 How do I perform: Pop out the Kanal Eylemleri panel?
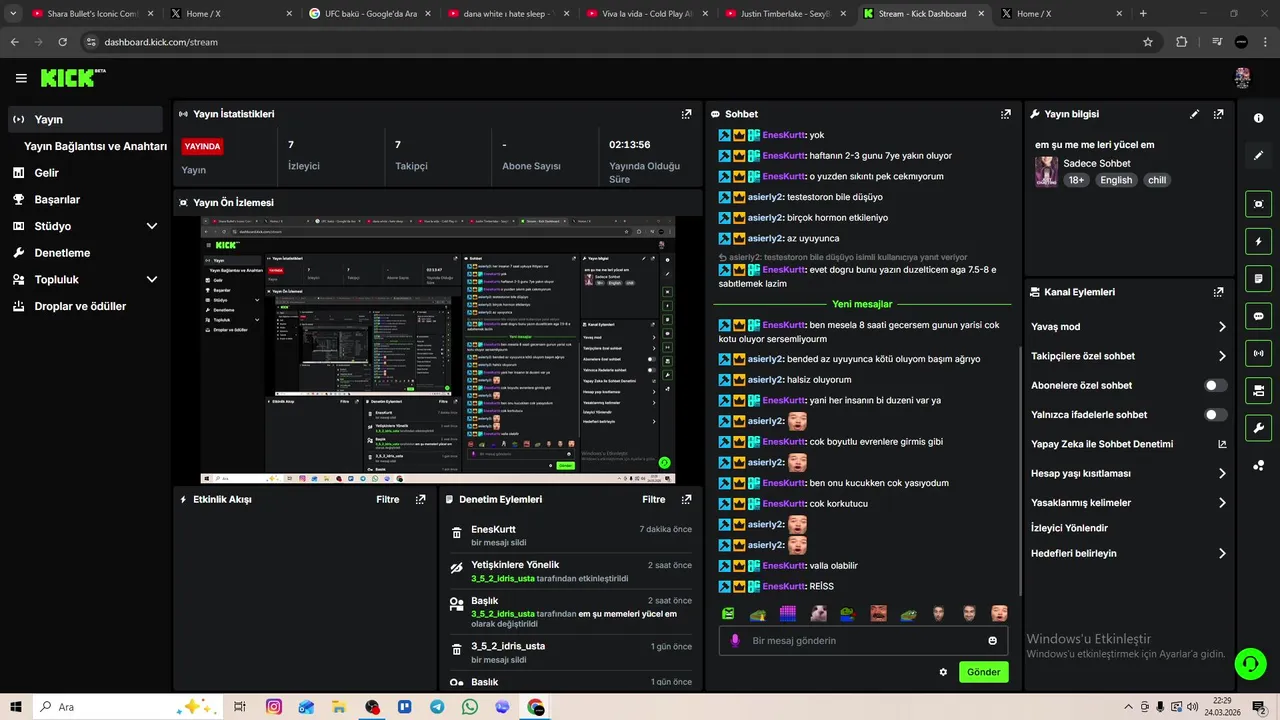click(1218, 292)
